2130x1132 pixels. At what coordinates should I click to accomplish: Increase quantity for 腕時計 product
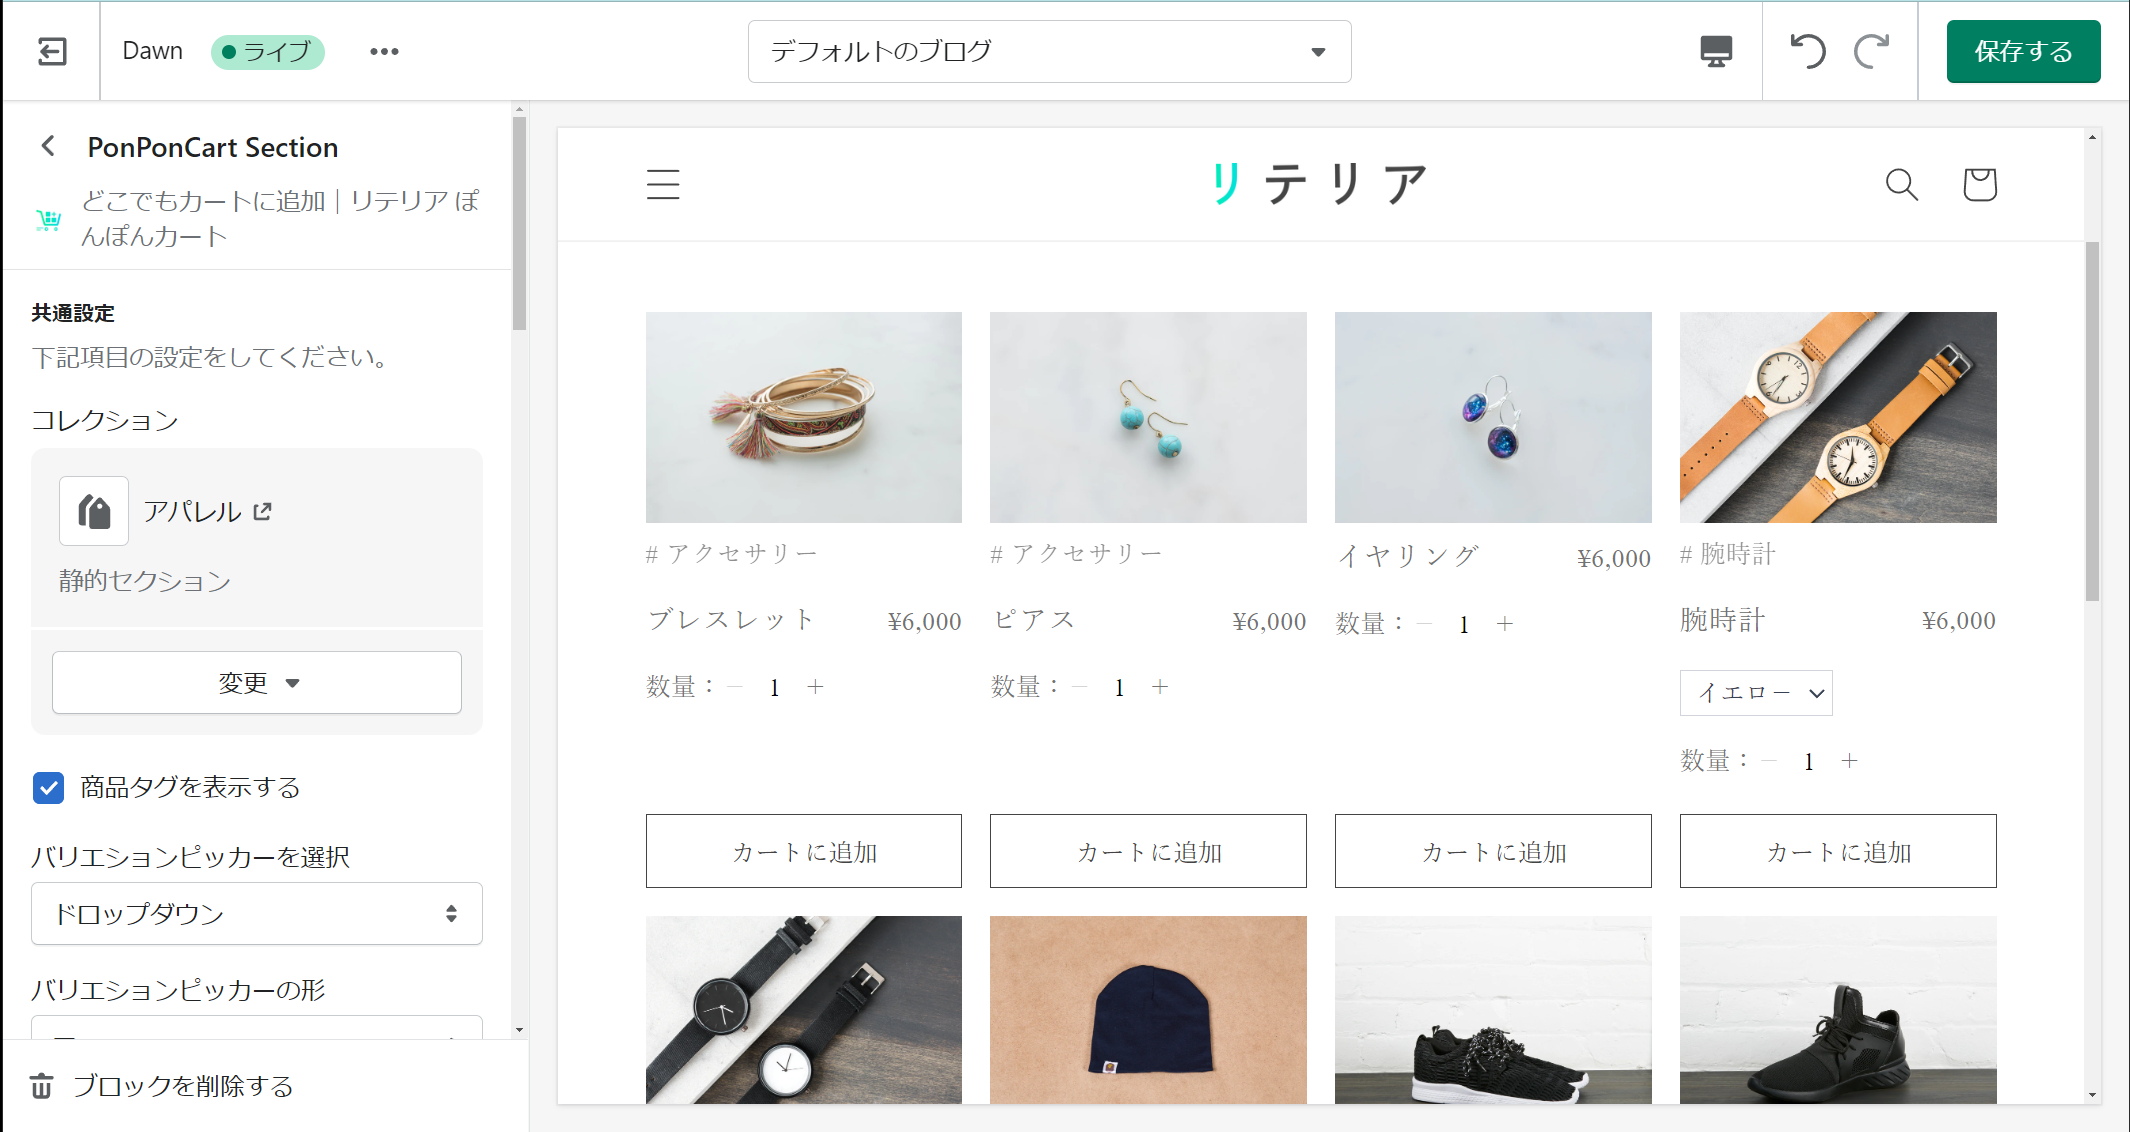coord(1850,761)
